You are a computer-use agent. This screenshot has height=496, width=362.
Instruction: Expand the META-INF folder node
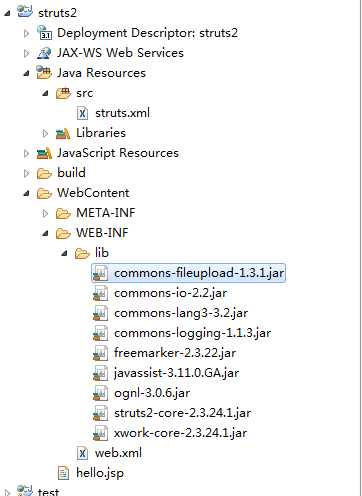click(45, 213)
